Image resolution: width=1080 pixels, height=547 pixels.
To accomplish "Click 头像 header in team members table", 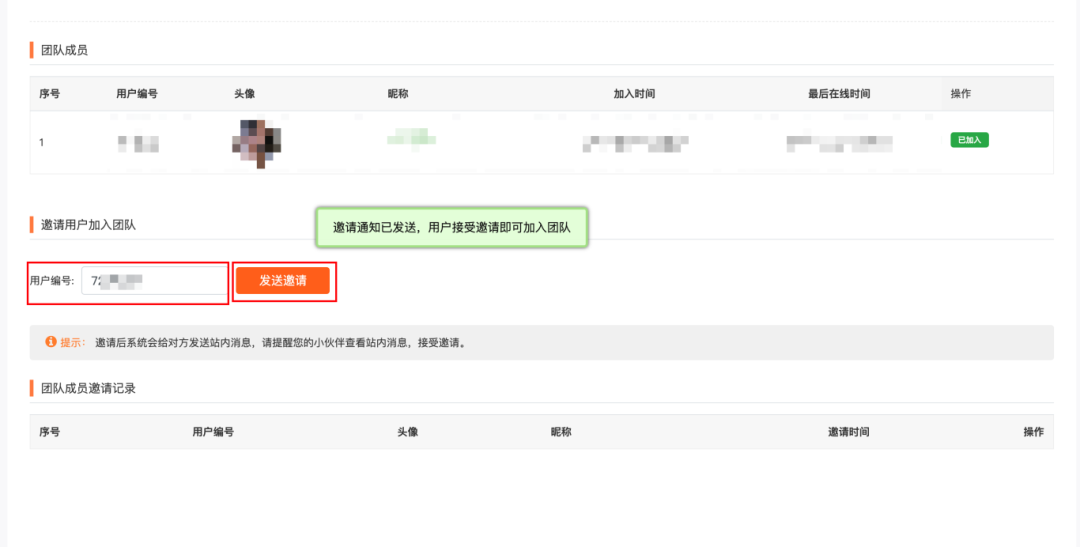I will click(244, 94).
